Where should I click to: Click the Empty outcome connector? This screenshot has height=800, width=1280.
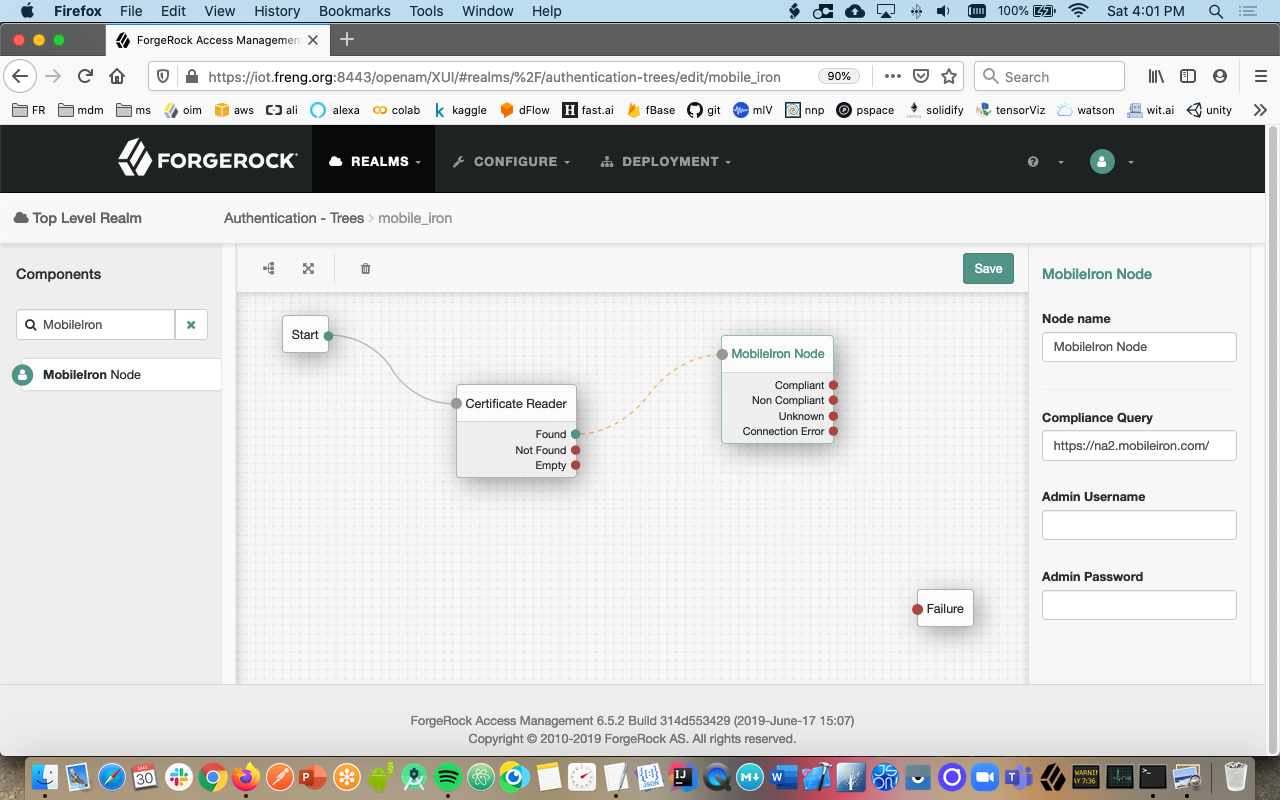tap(575, 465)
